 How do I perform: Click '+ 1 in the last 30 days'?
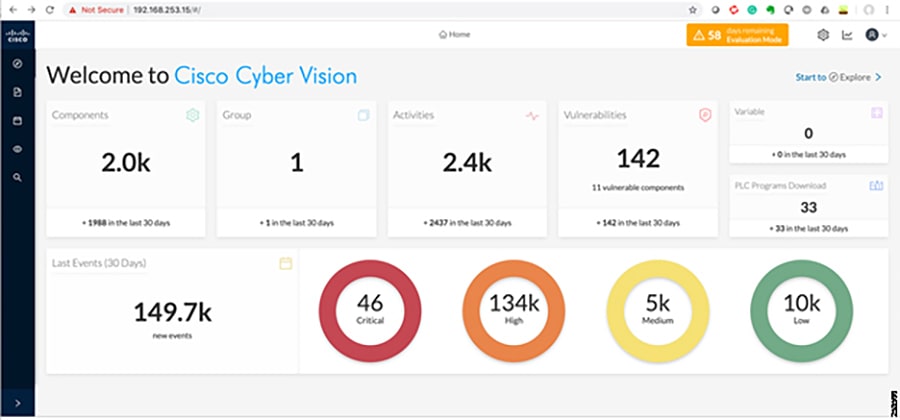tap(296, 223)
